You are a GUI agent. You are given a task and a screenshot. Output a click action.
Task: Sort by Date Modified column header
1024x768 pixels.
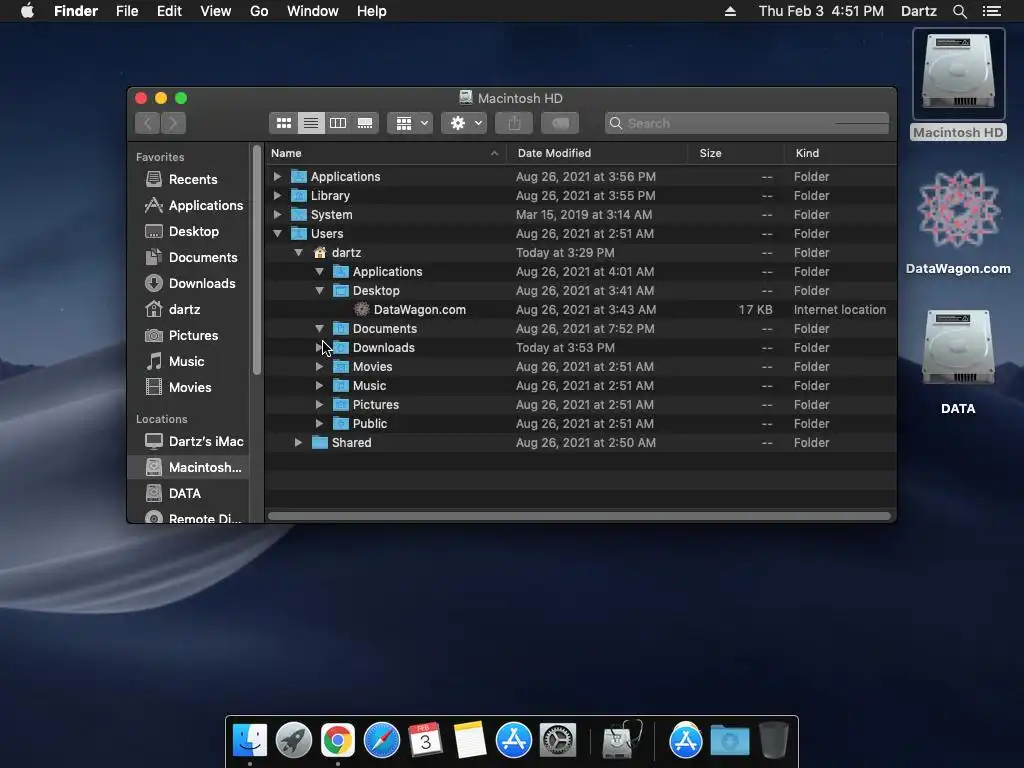pyautogui.click(x=597, y=153)
